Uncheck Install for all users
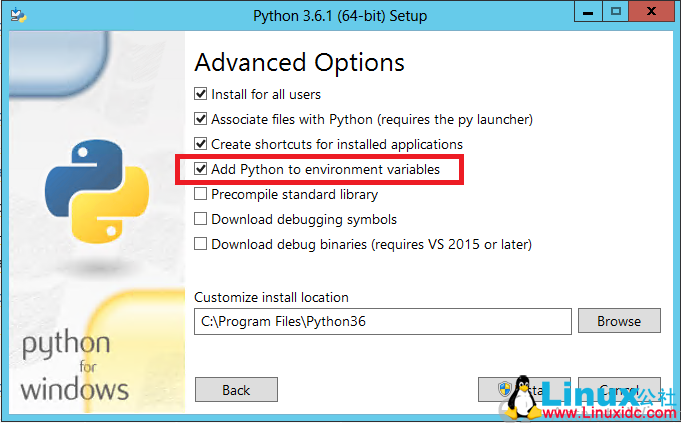Viewport: 681px width, 423px height. point(201,95)
